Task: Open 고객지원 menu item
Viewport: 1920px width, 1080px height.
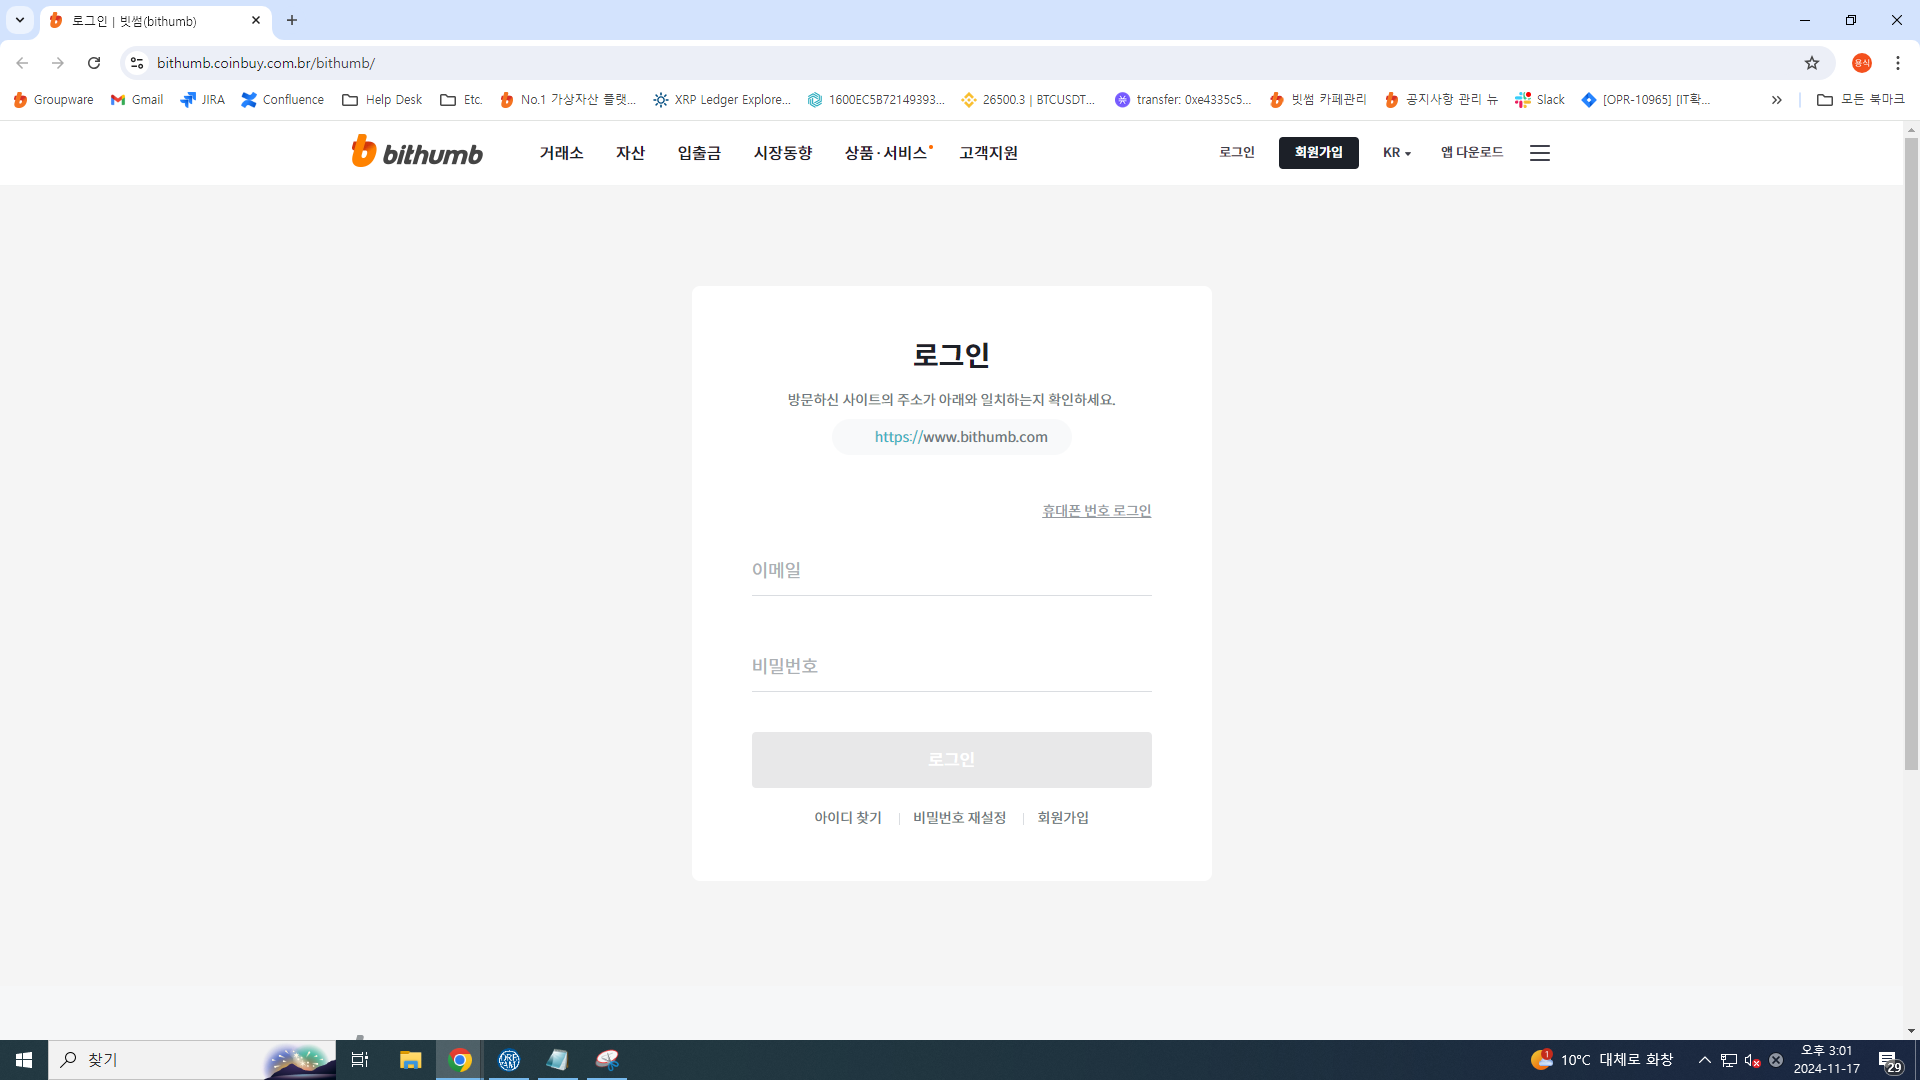Action: [x=988, y=153]
